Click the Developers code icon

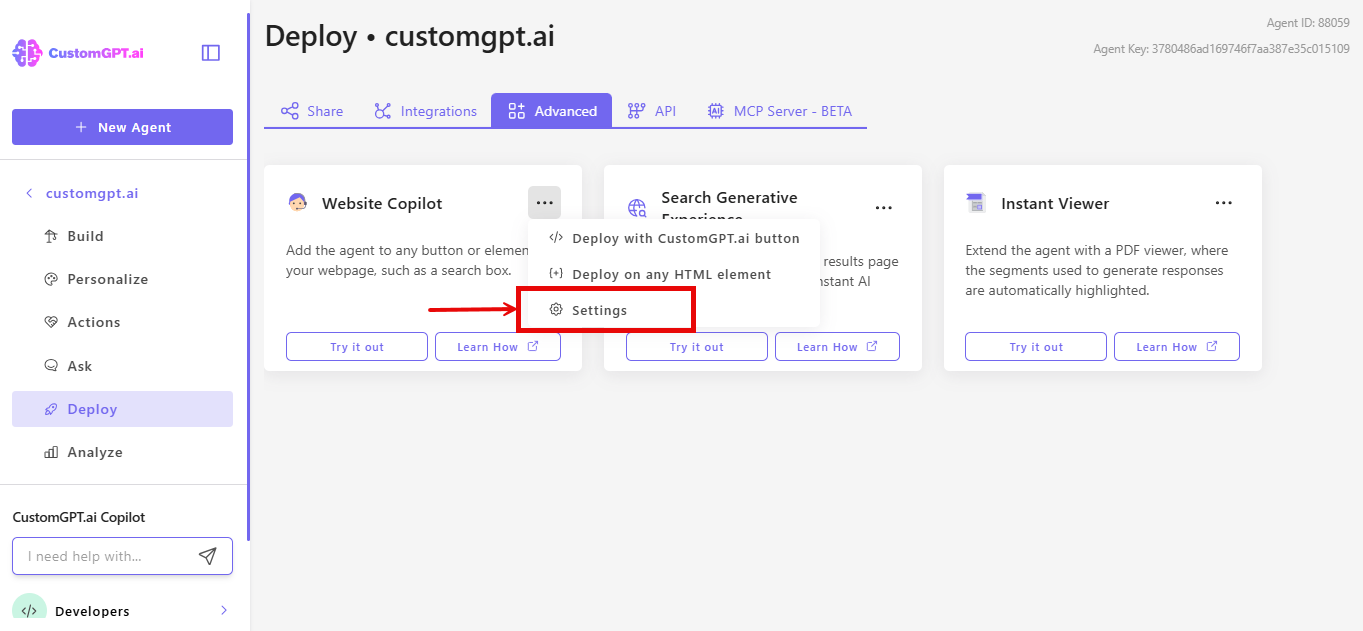29,610
